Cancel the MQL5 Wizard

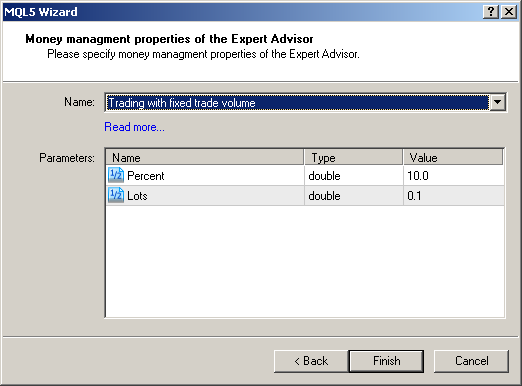click(x=471, y=361)
